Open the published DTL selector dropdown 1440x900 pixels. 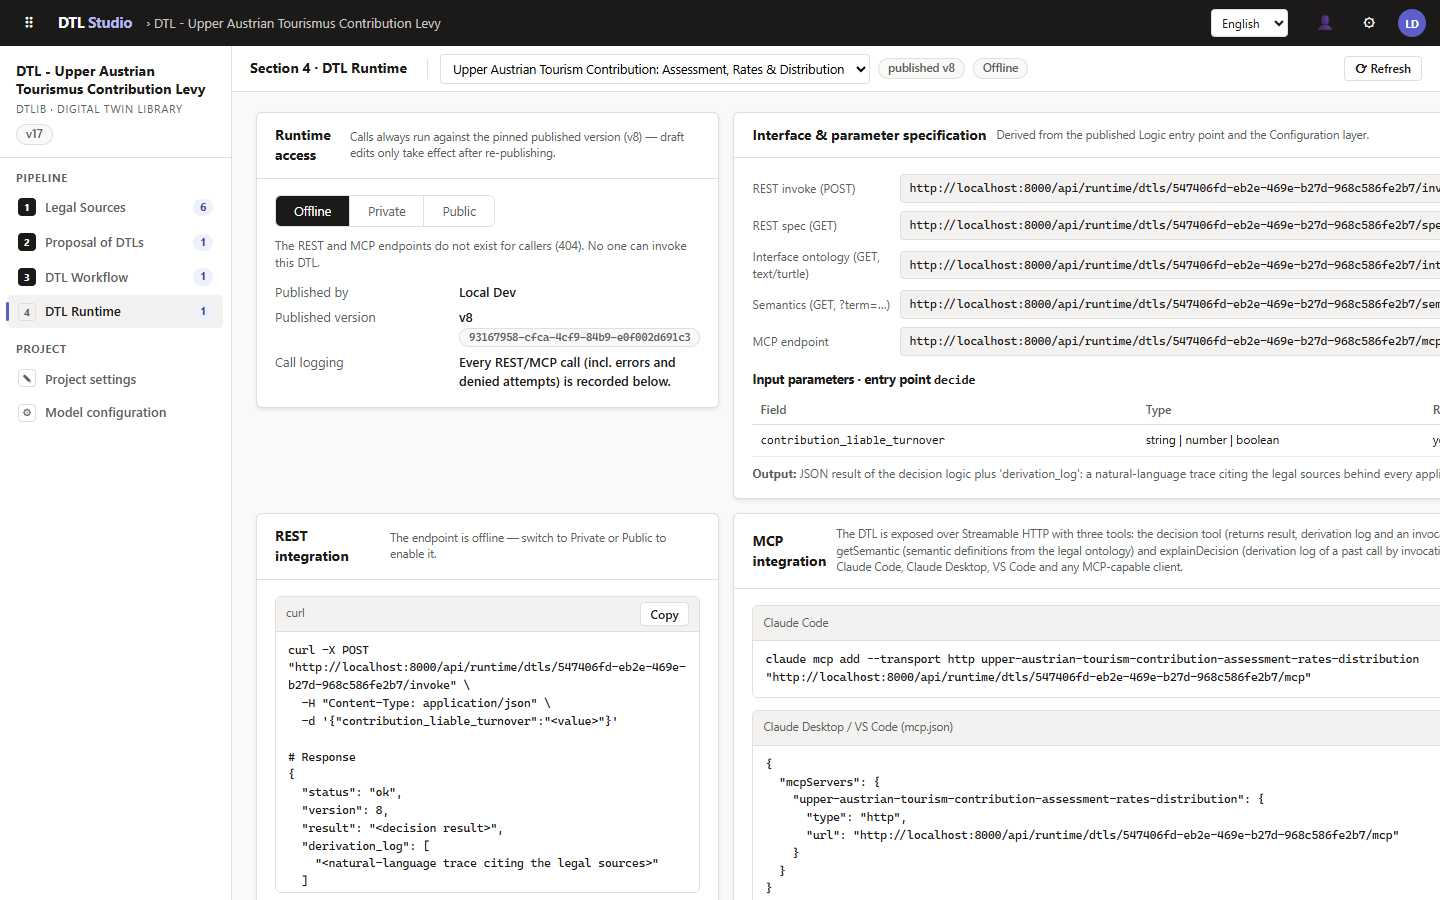coord(655,69)
